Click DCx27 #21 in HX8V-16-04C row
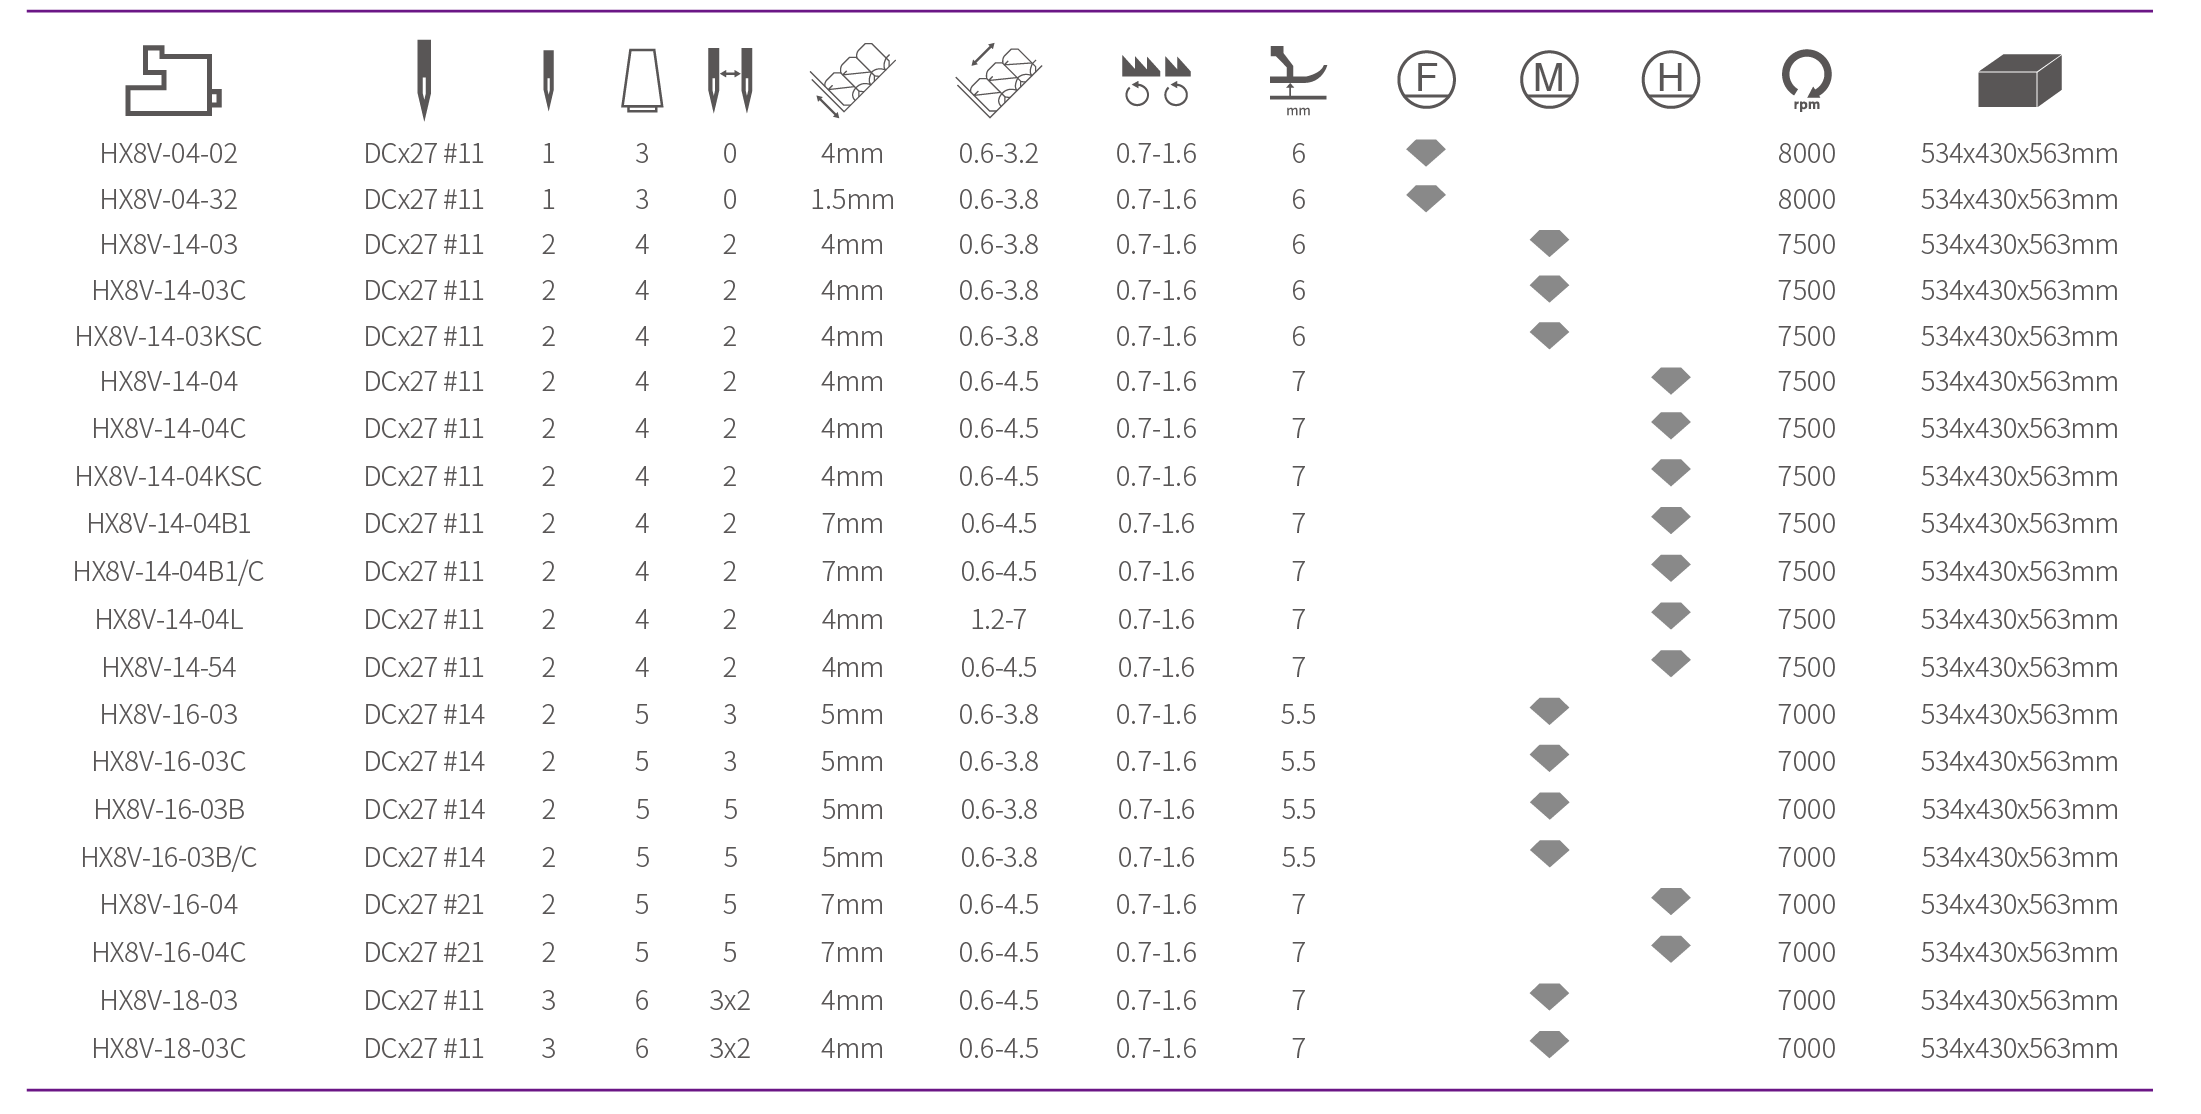Viewport: 2201px width, 1114px height. tap(424, 952)
